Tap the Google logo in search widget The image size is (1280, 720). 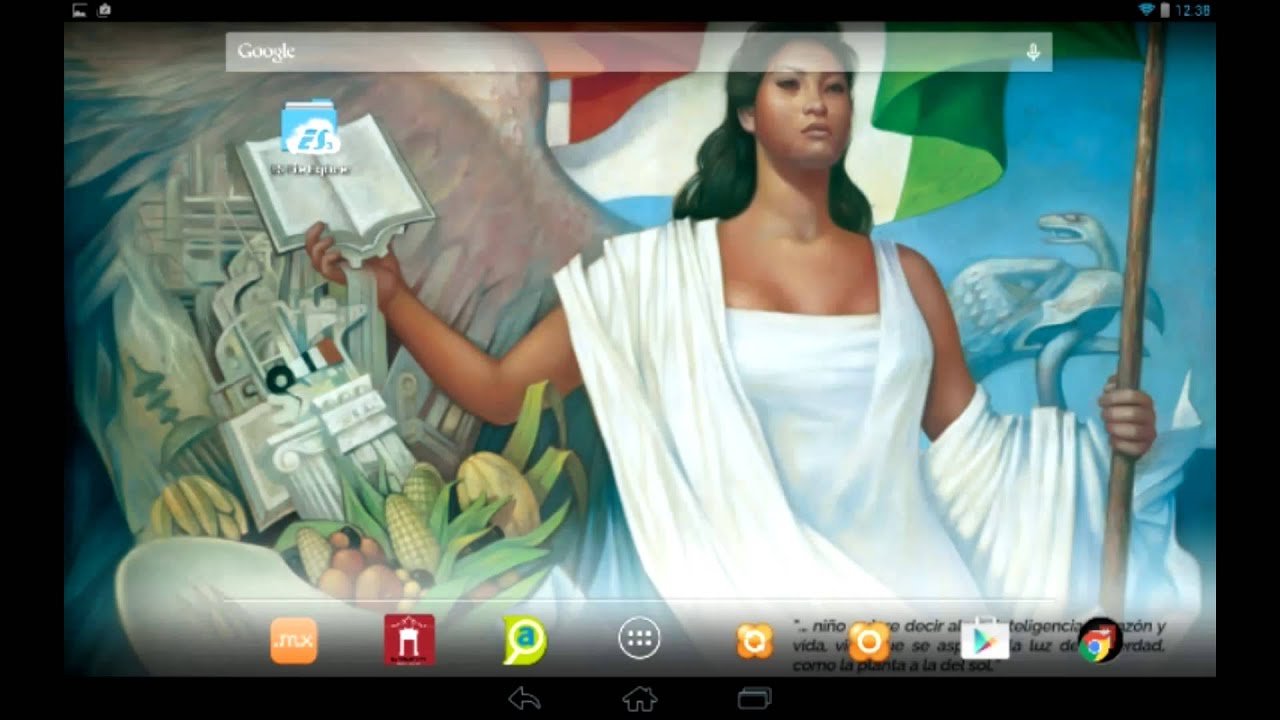266,52
